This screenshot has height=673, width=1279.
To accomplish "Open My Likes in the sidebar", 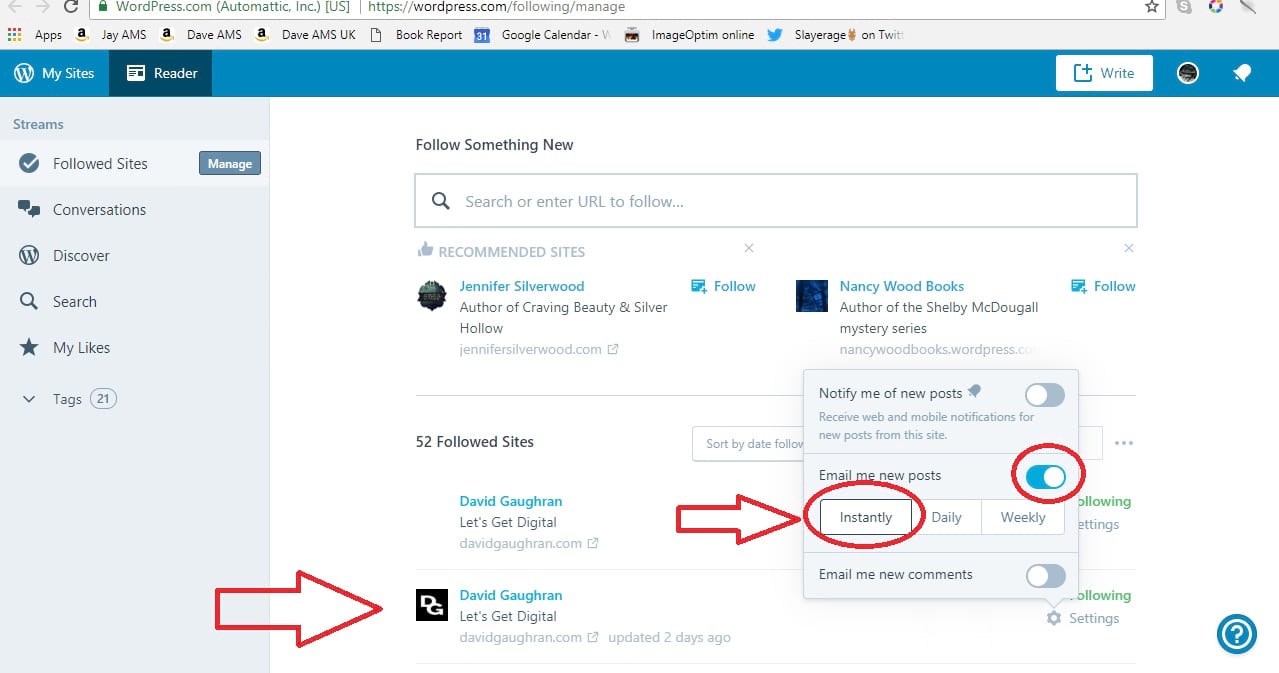I will 81,348.
